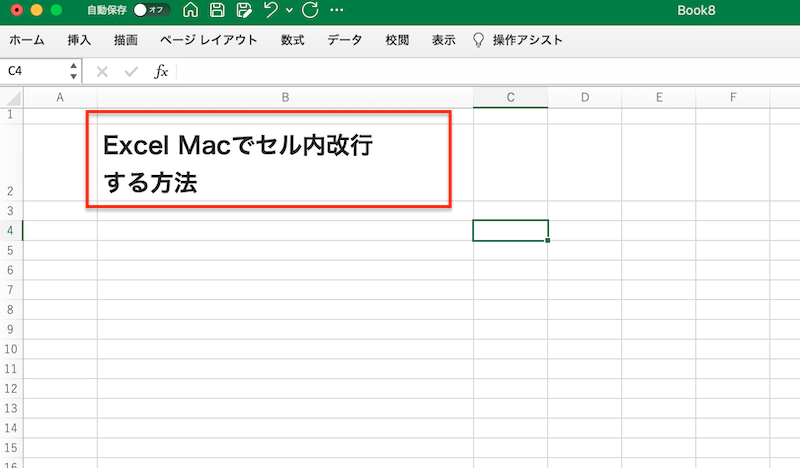Click the Book8 window title

coord(696,10)
